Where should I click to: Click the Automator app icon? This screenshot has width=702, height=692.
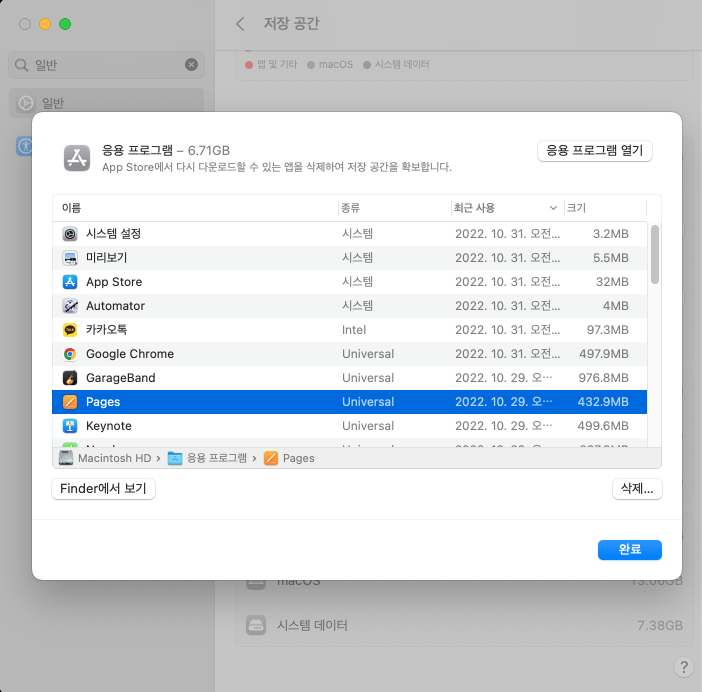coord(70,306)
